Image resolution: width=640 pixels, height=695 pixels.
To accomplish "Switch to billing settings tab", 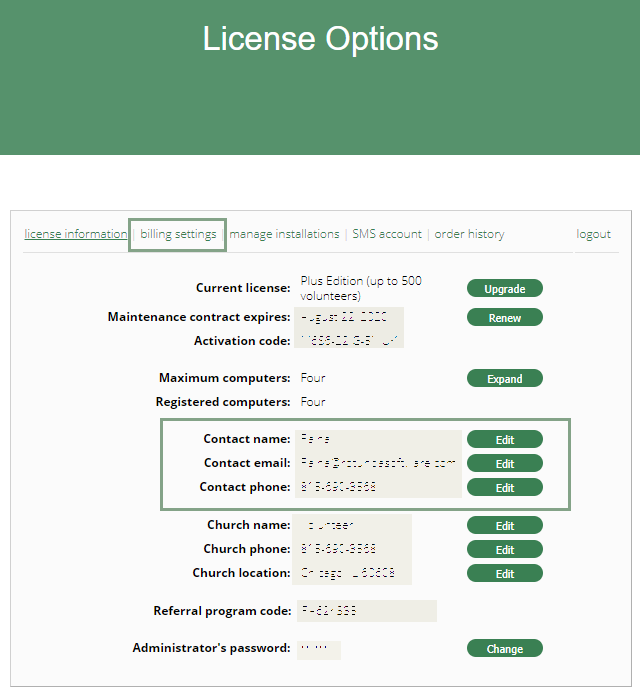I will point(178,234).
